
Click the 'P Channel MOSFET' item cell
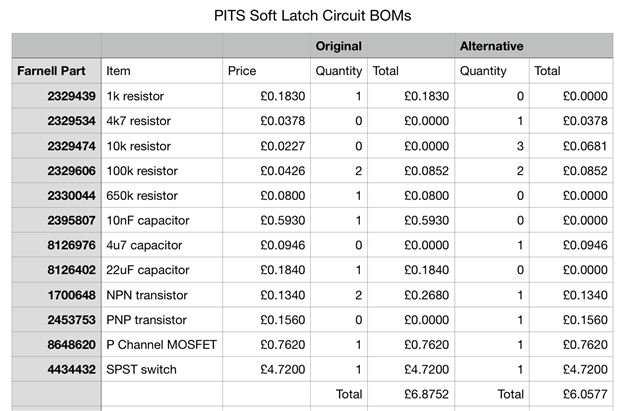click(x=161, y=345)
